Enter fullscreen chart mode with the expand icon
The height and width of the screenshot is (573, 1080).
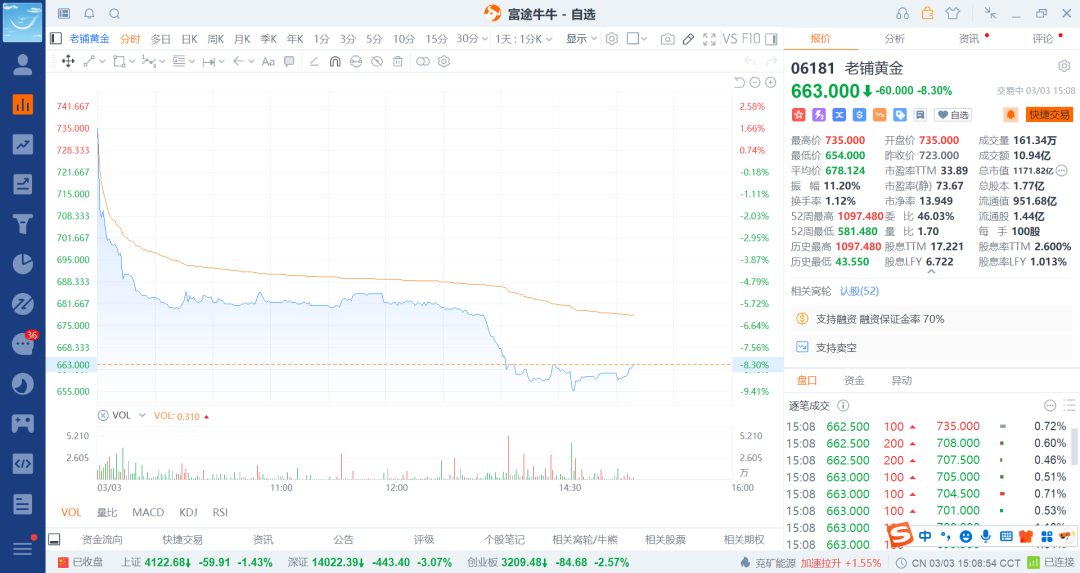(x=709, y=39)
